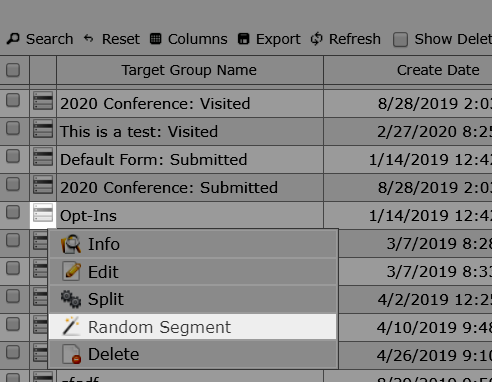The image size is (492, 382).
Task: Sort by Target Group Name column header
Action: 189,70
